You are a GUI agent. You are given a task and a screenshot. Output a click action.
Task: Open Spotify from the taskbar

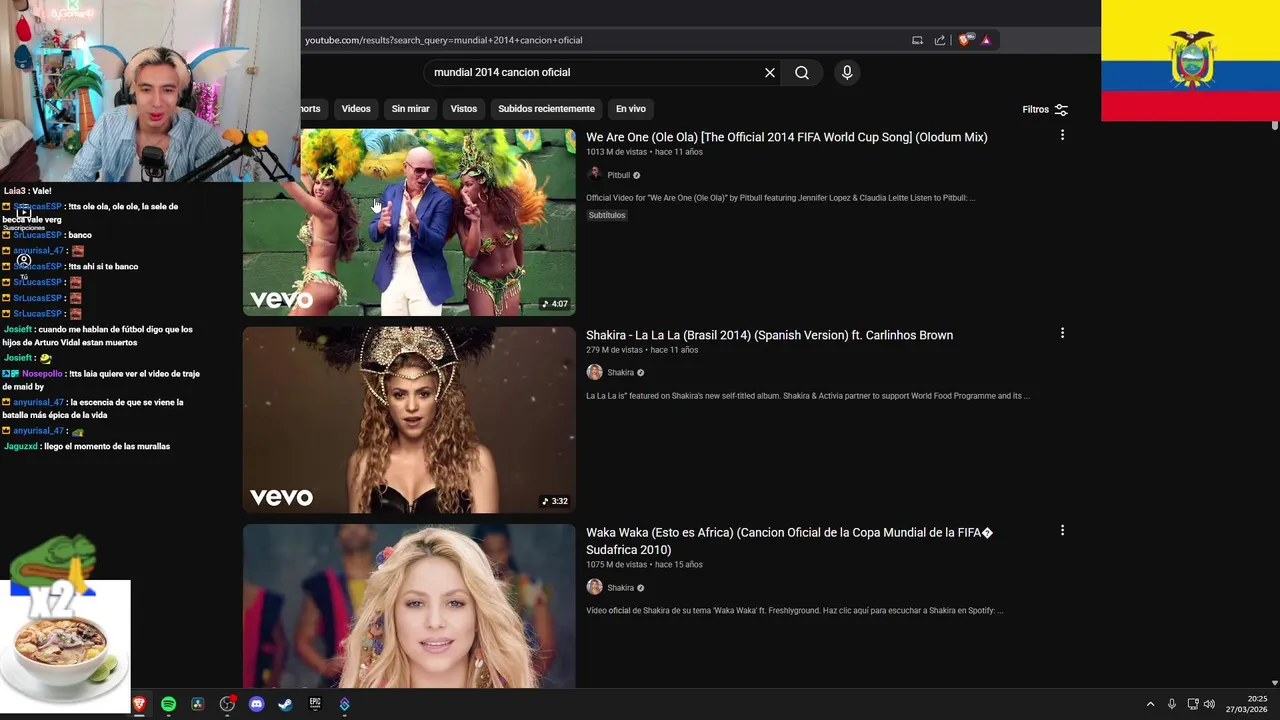click(x=168, y=704)
